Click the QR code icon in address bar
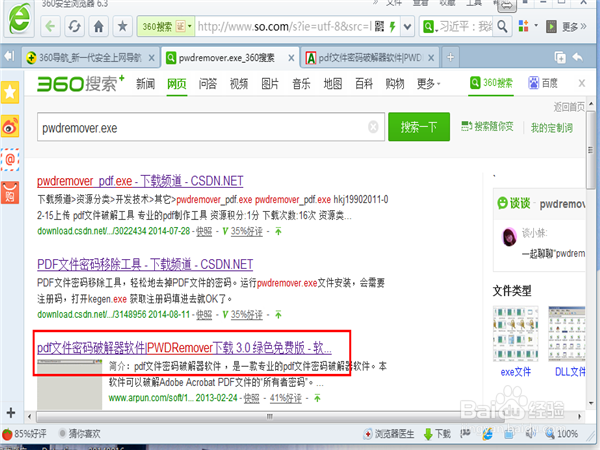600x450 pixels. point(379,26)
